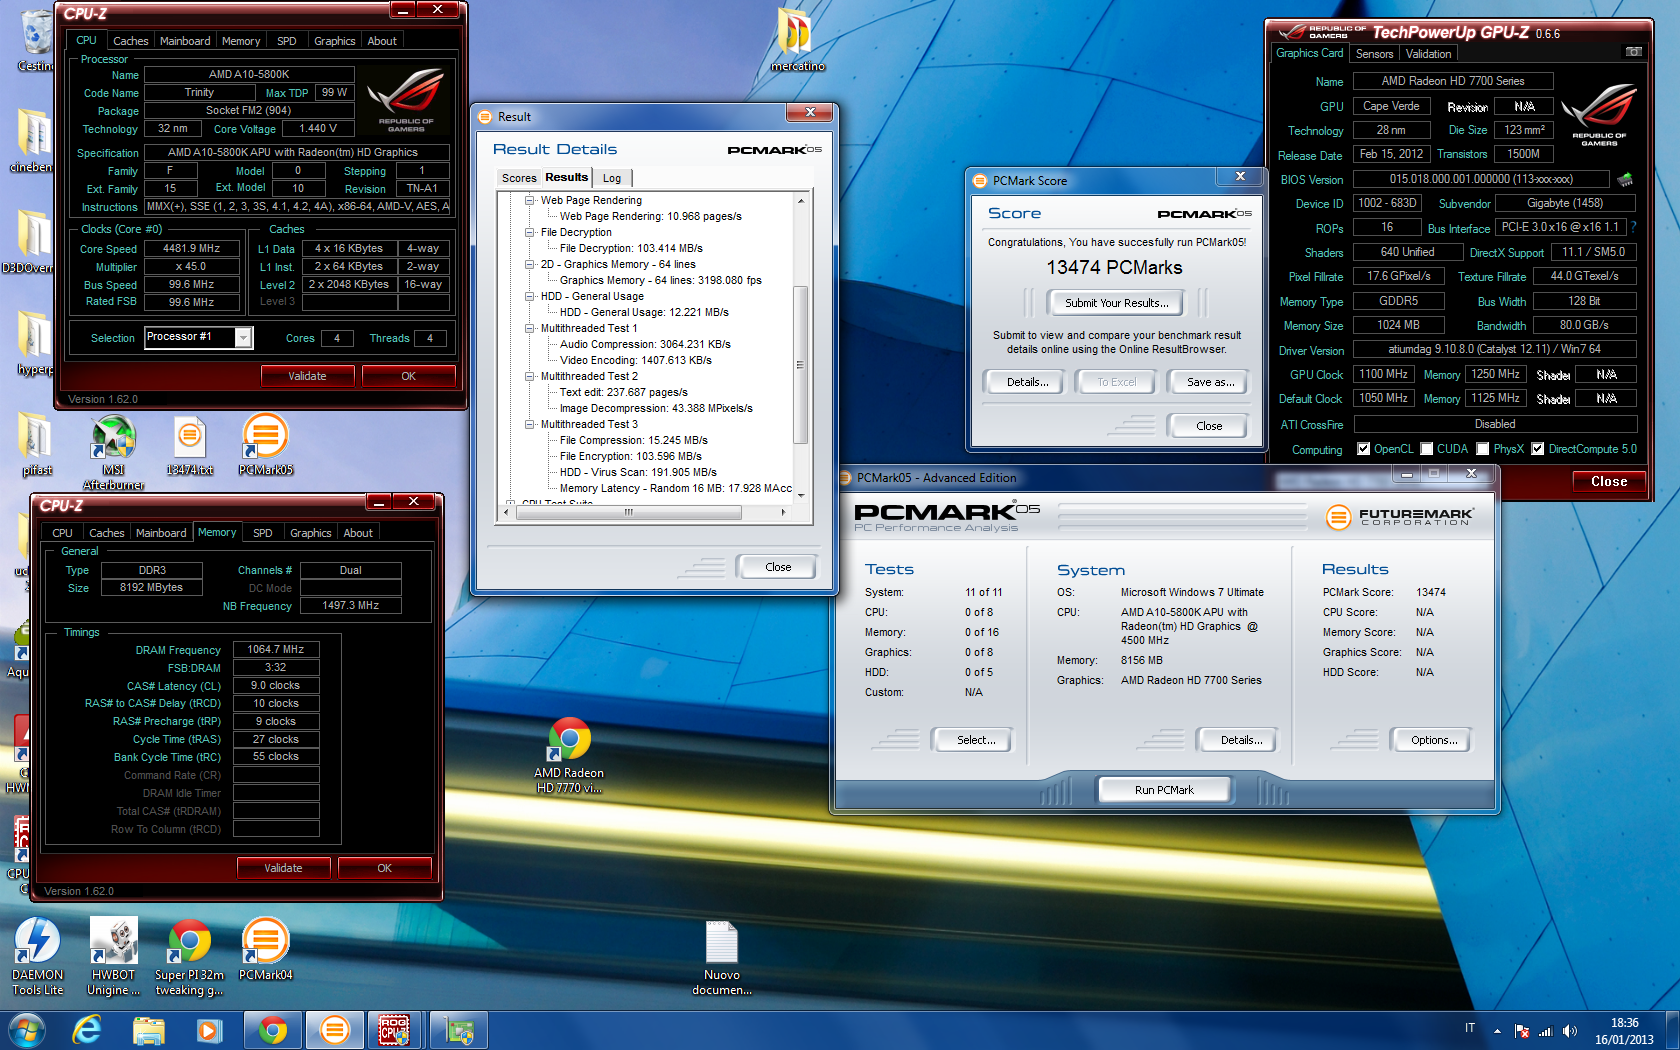1680x1050 pixels.
Task: Click Submit Your Results button
Action: pos(1116,303)
